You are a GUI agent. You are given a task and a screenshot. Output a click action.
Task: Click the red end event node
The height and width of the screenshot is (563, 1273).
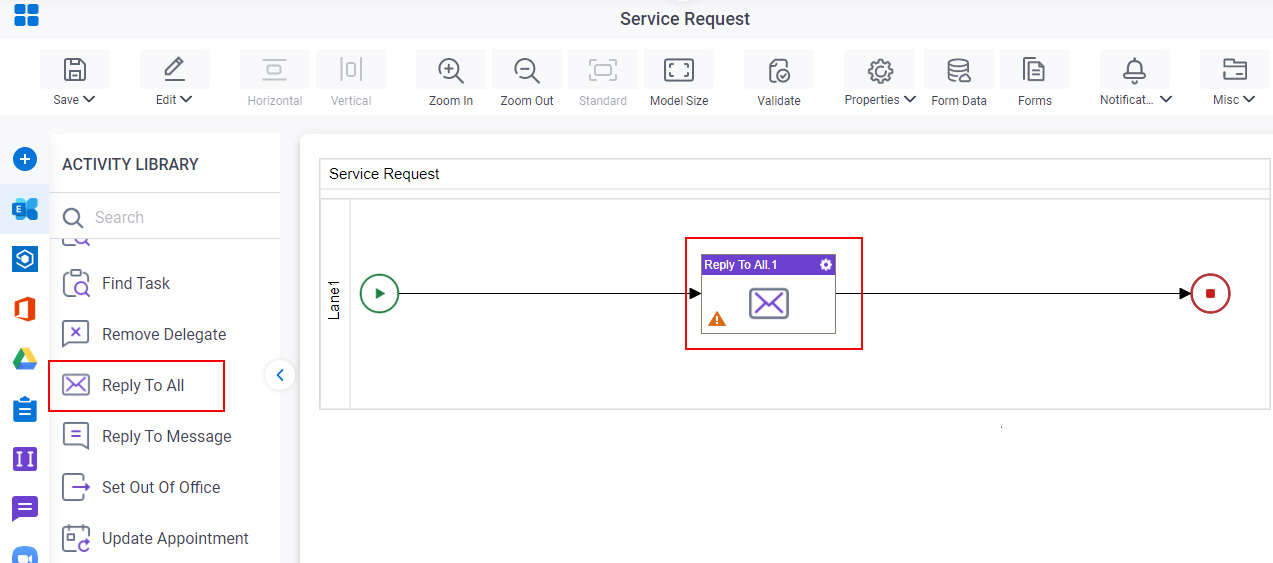click(1210, 294)
